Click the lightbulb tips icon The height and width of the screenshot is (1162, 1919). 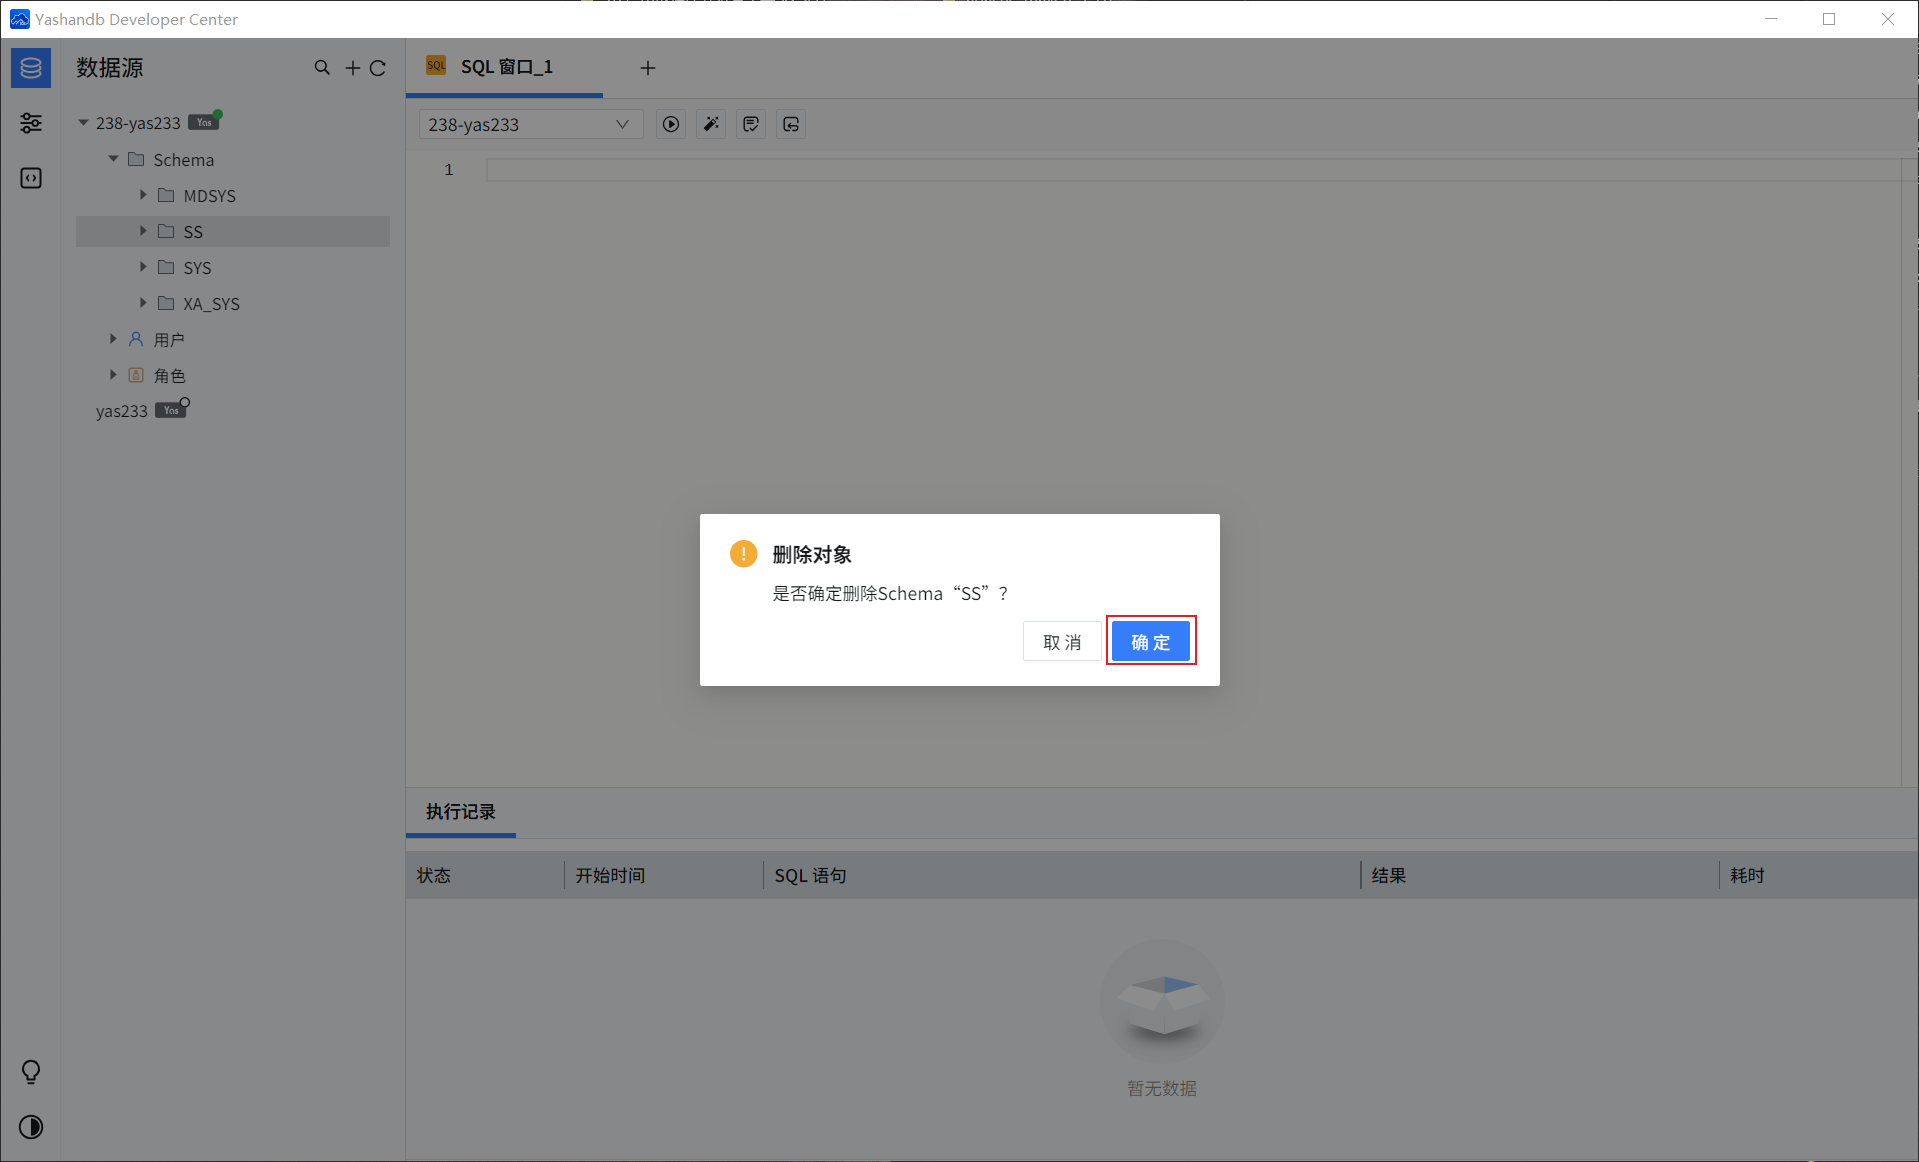[x=31, y=1072]
